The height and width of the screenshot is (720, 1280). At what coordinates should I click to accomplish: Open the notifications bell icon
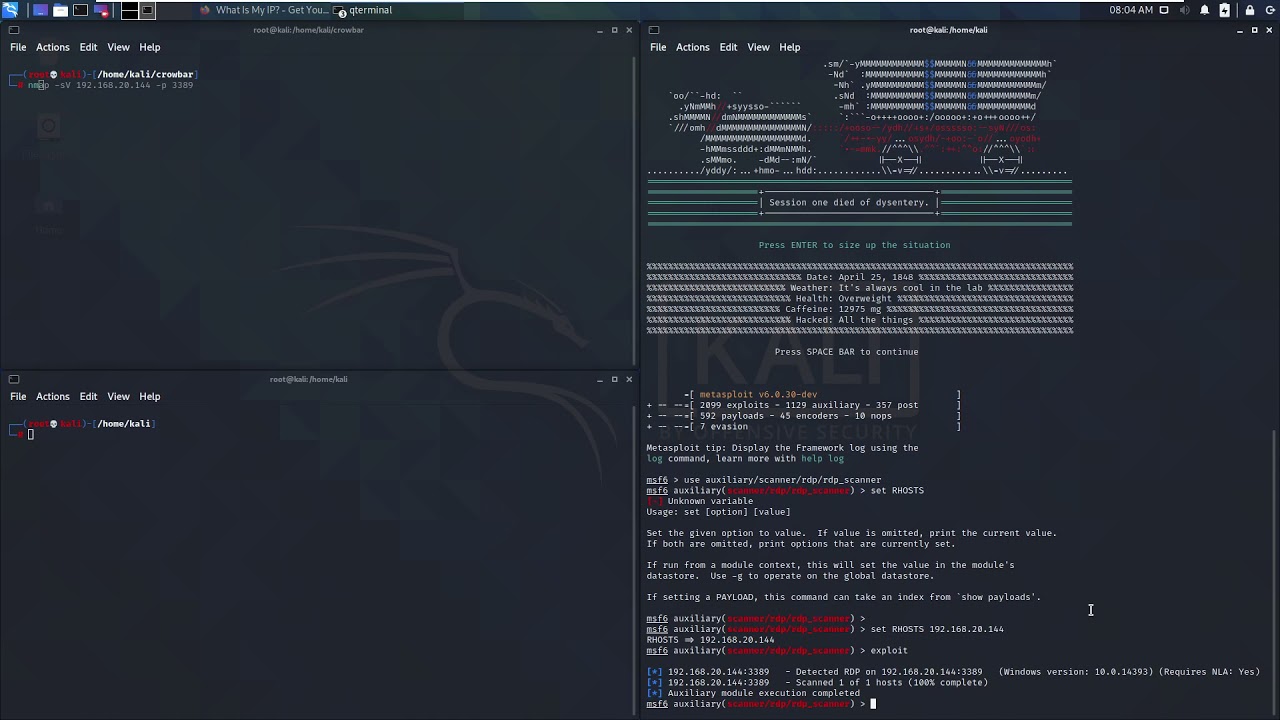tap(1205, 10)
